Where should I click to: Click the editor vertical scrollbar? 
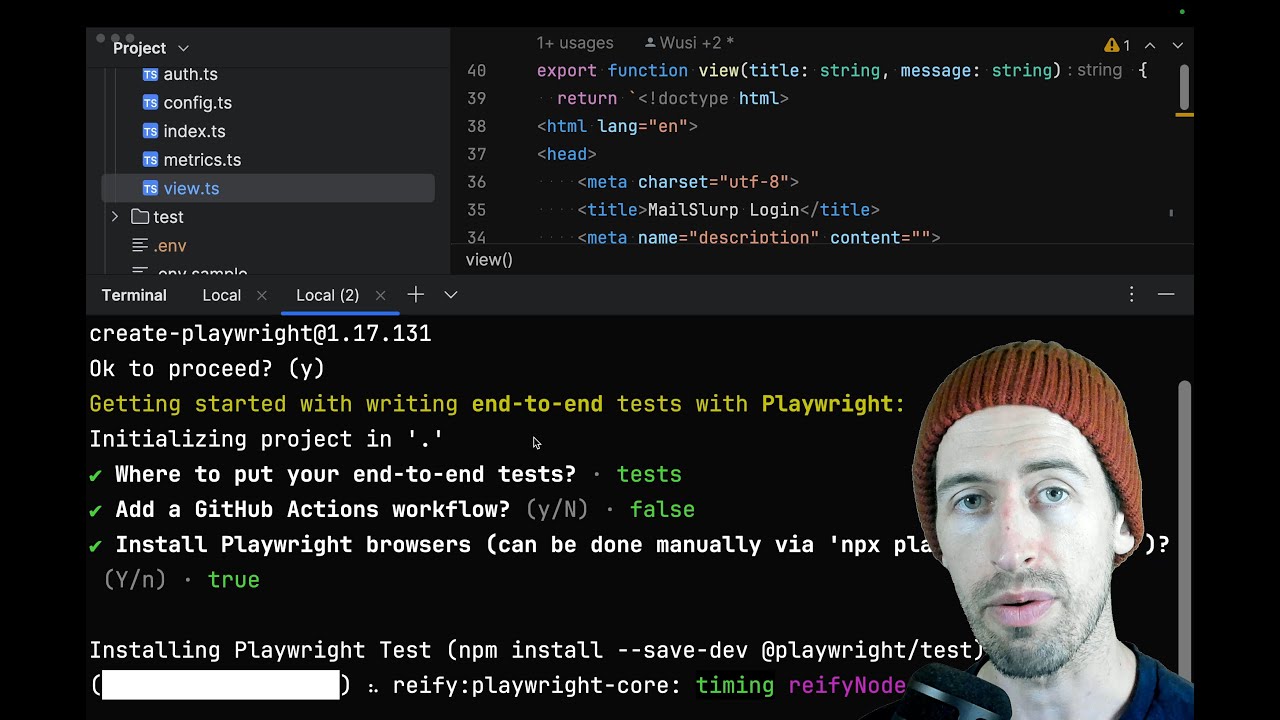1184,88
